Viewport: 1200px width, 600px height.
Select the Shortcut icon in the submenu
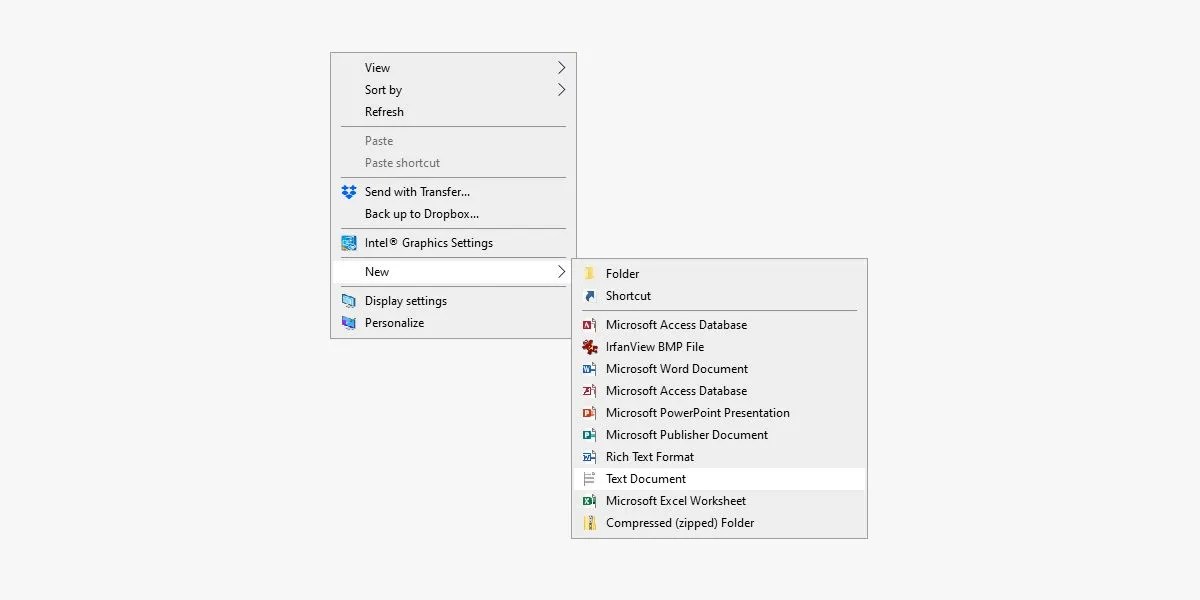[x=590, y=296]
